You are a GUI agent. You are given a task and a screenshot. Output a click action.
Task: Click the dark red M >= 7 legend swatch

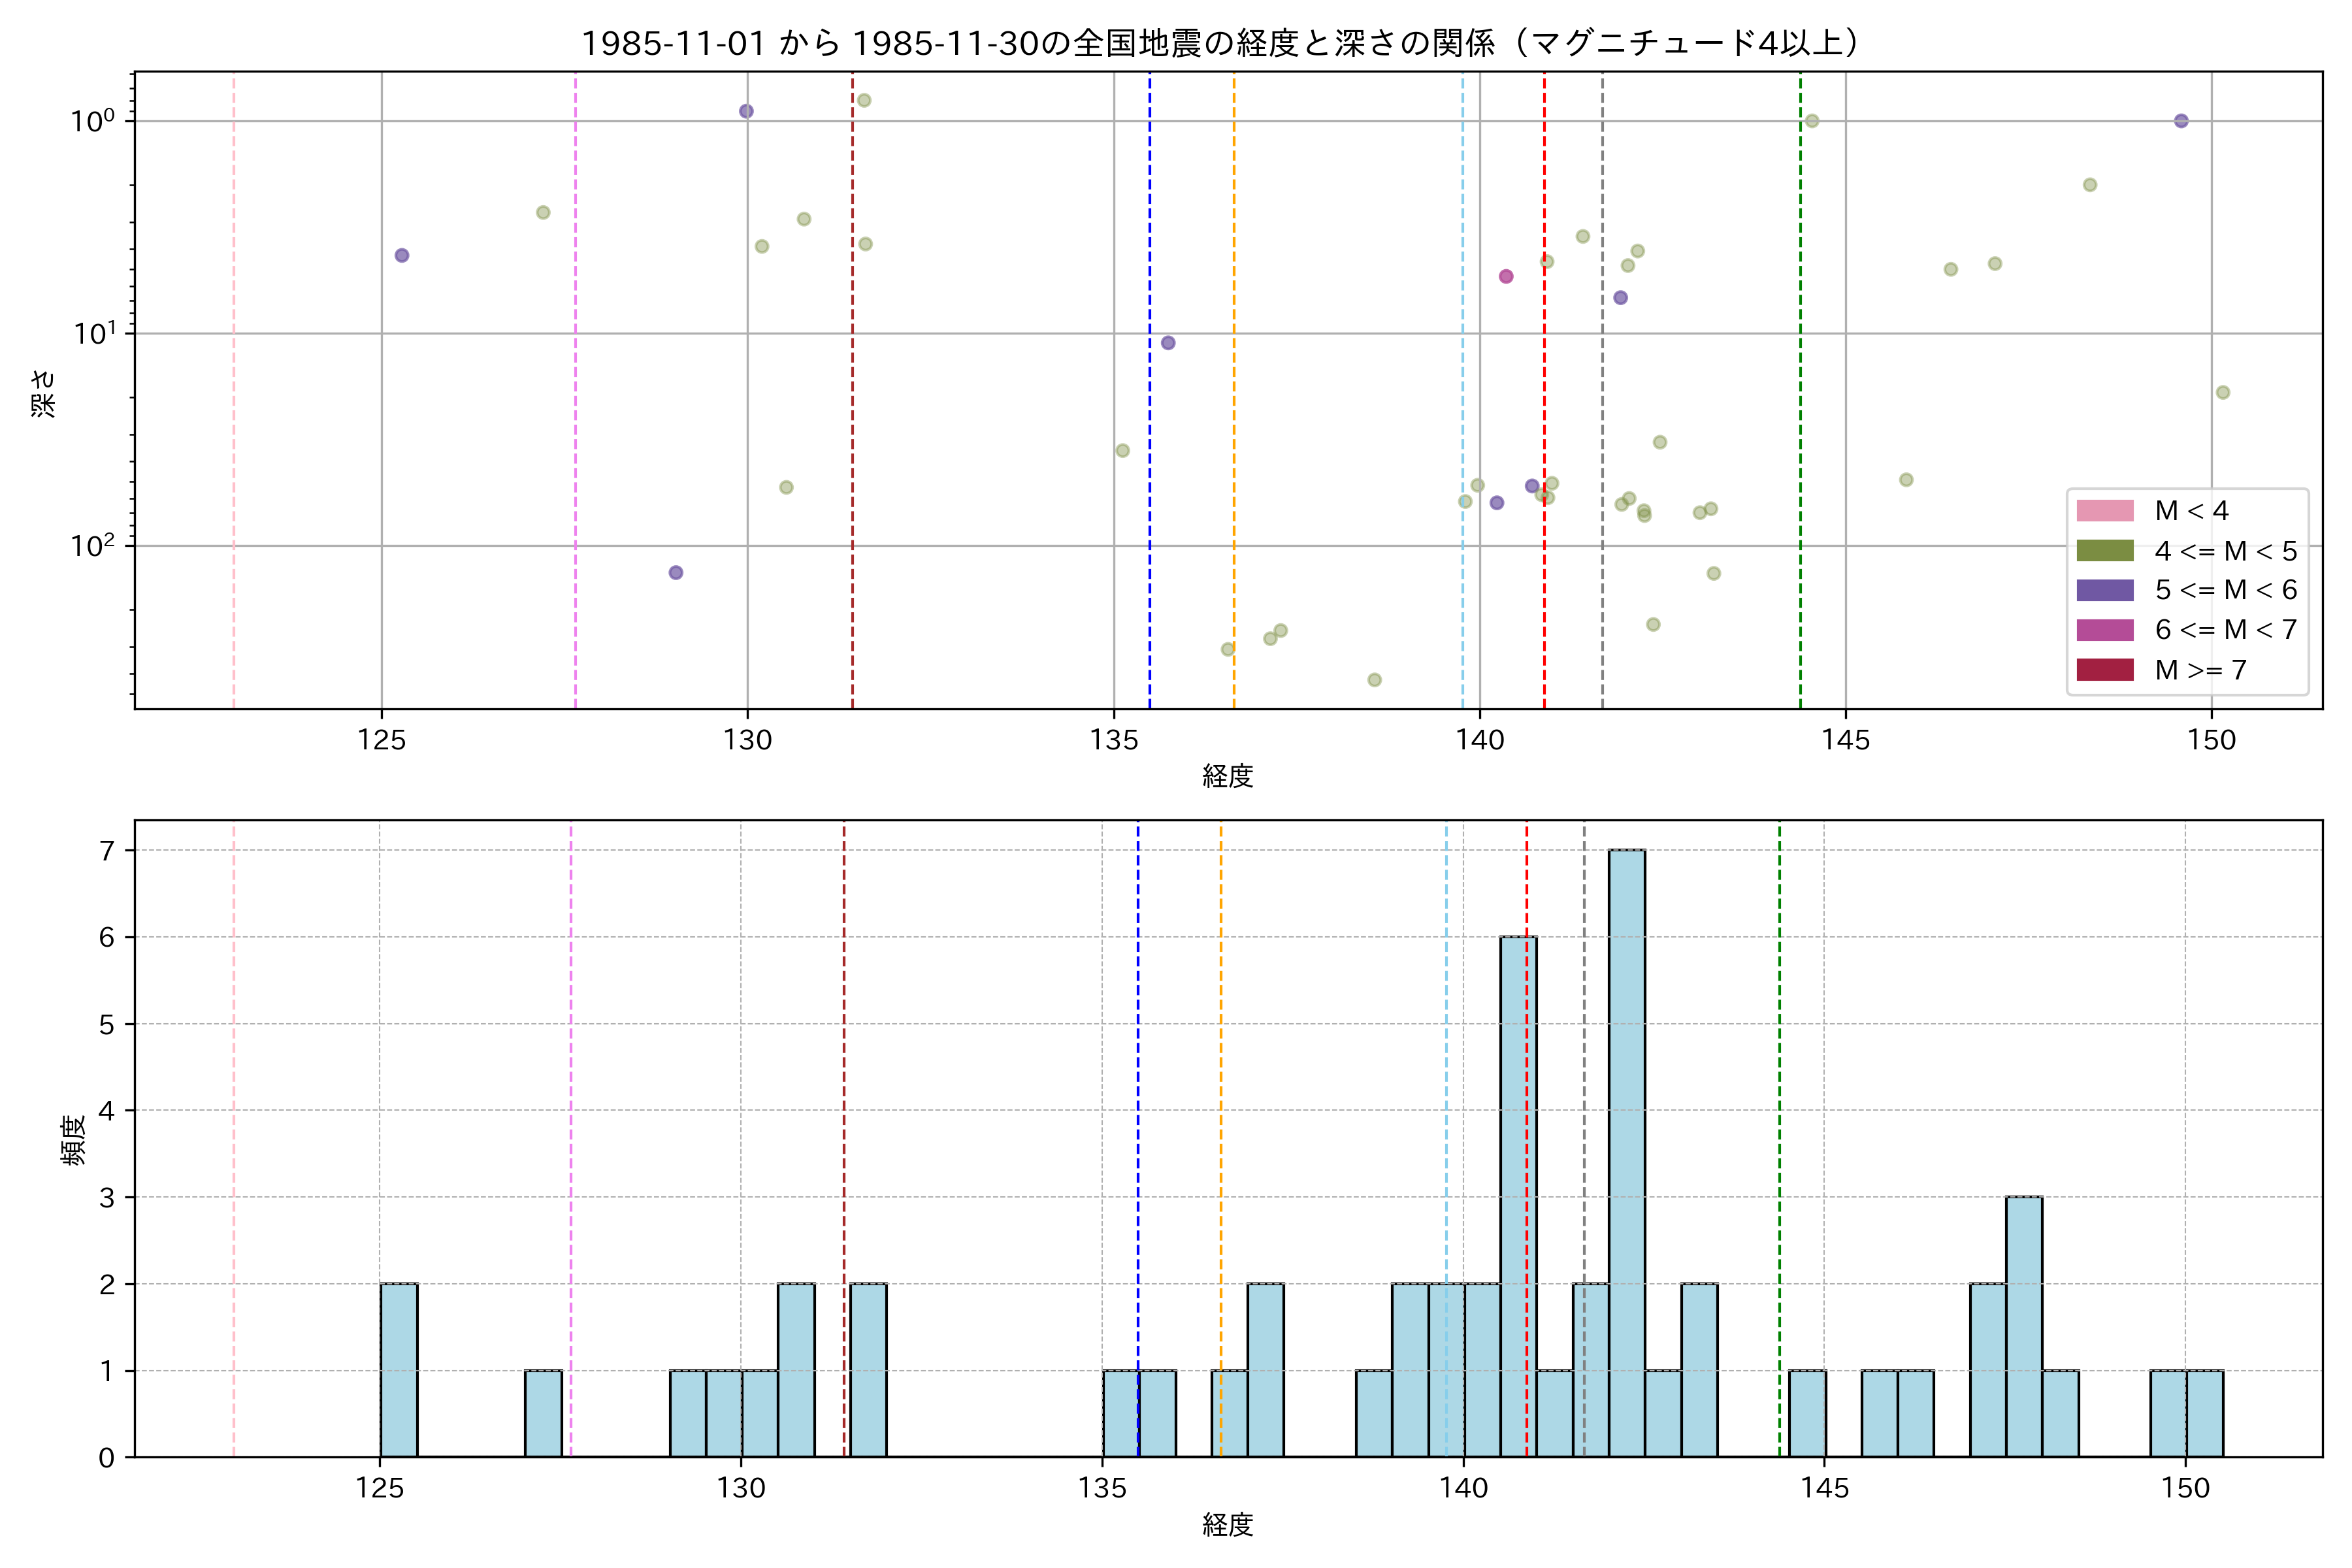click(x=2104, y=670)
